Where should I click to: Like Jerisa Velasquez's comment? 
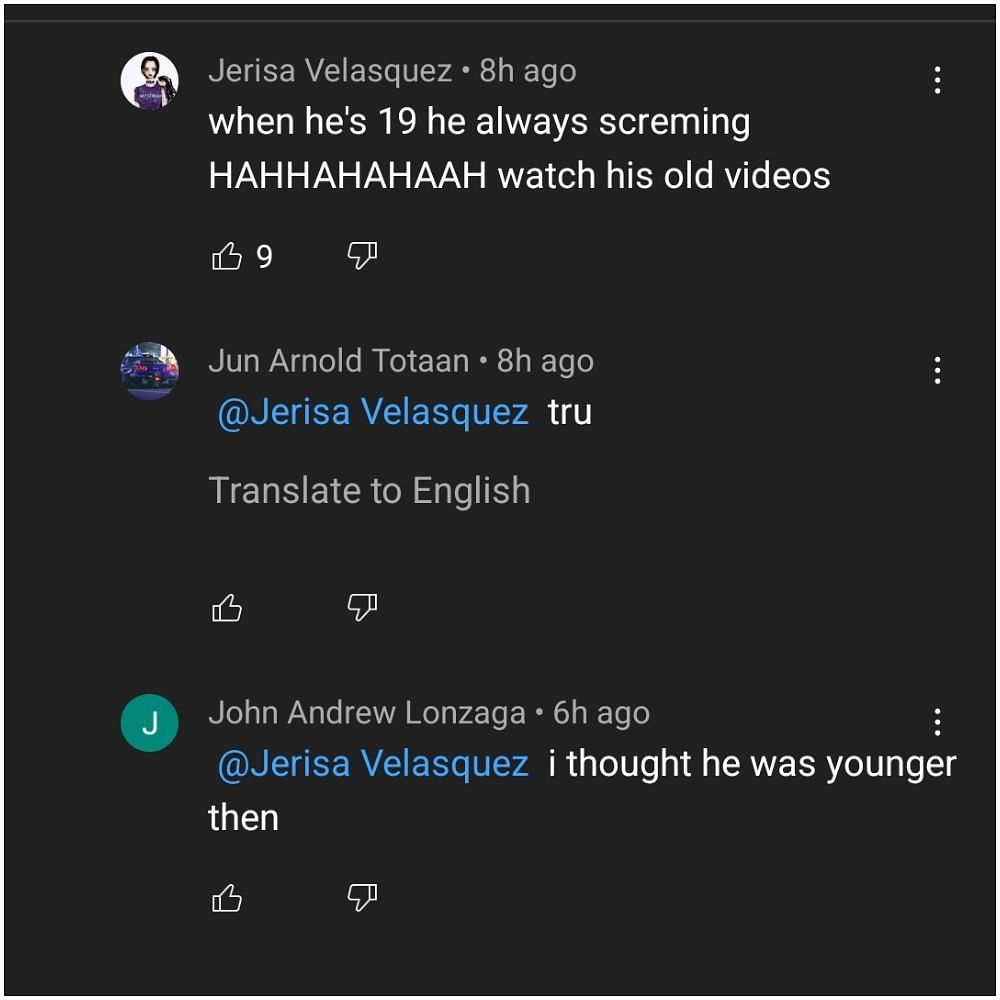(228, 257)
